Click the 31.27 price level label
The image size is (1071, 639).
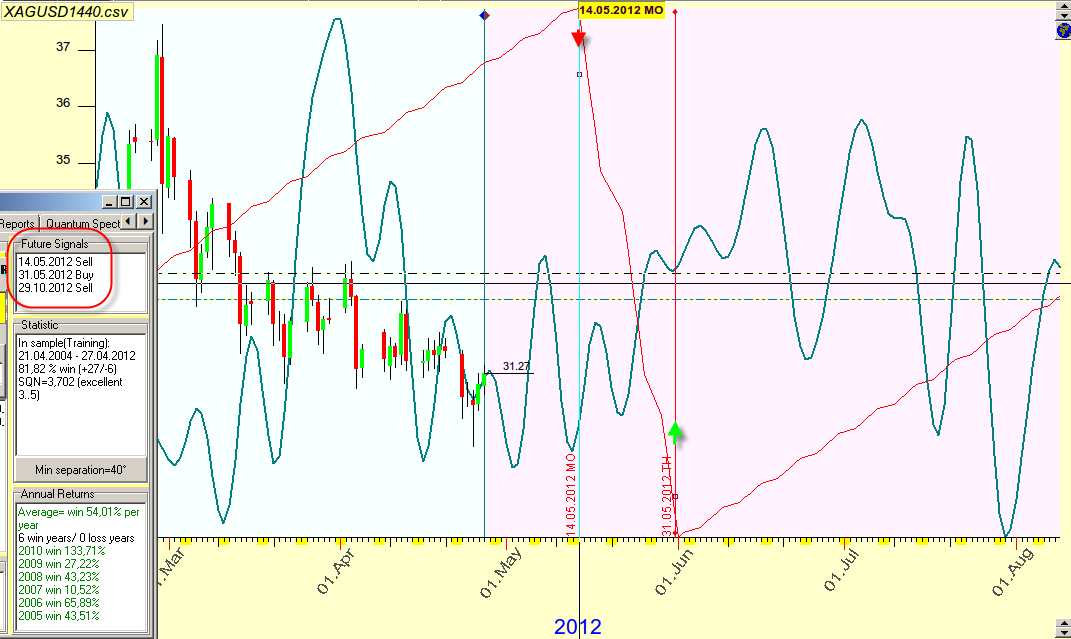pos(516,366)
